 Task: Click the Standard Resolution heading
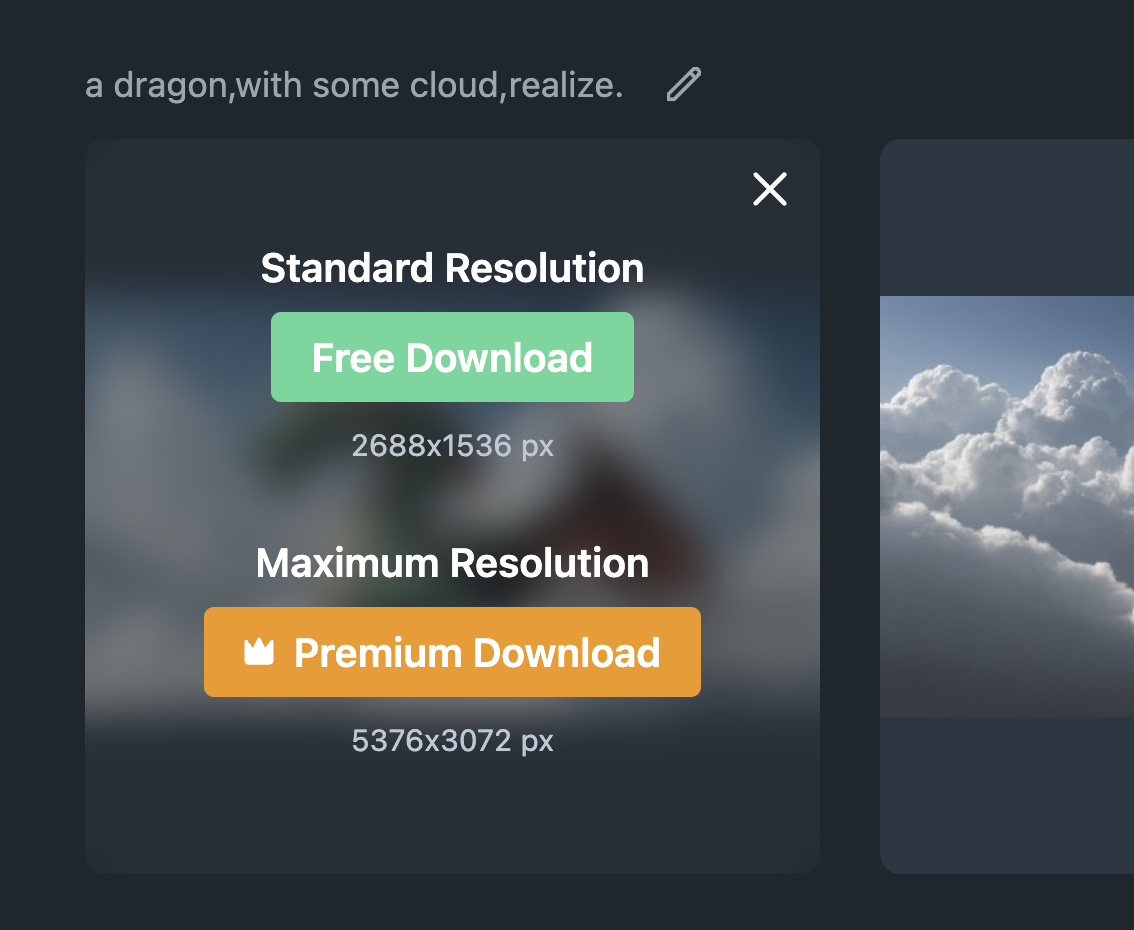(452, 268)
